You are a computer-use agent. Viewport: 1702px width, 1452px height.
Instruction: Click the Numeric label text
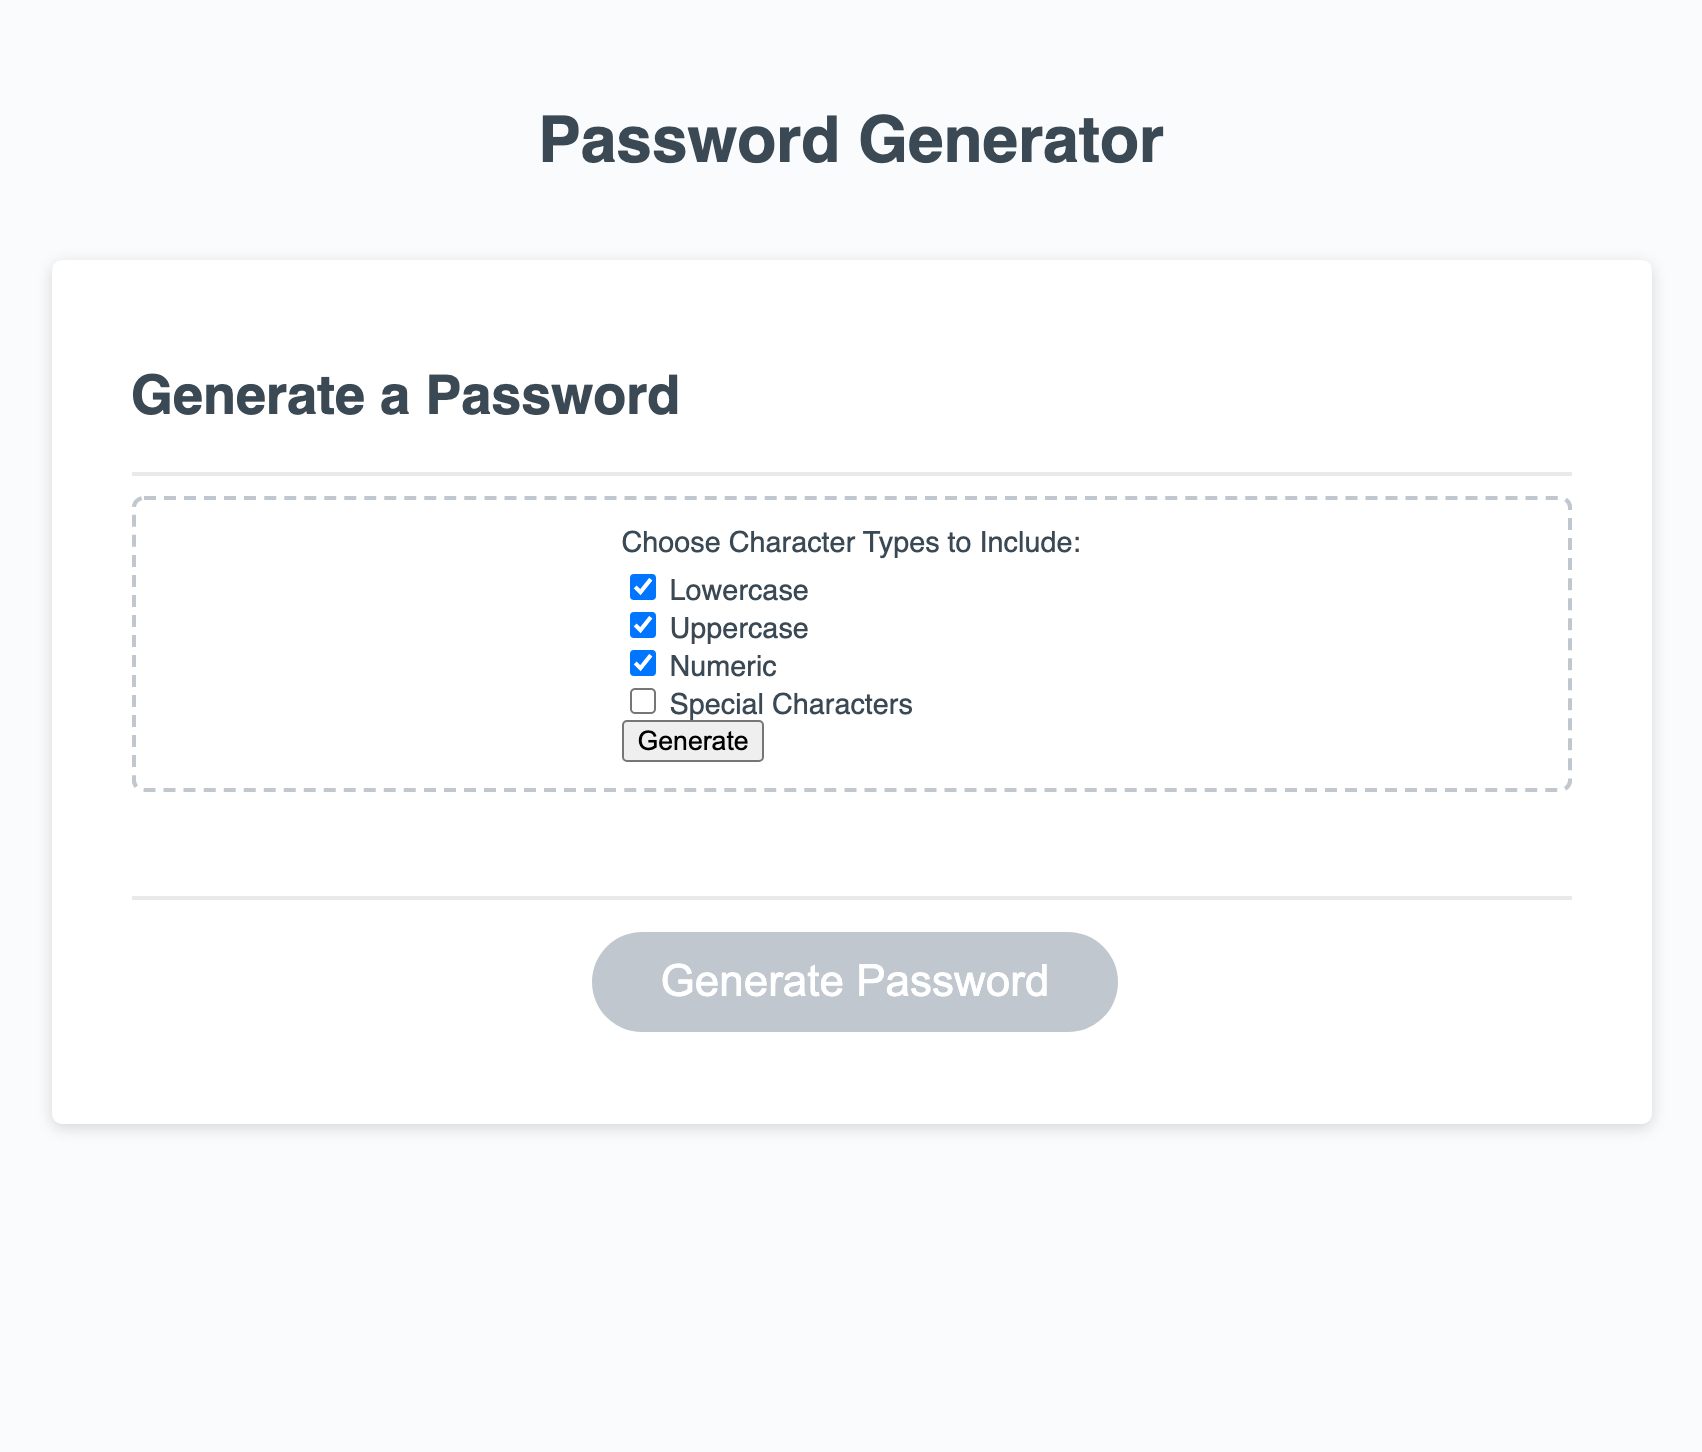pos(722,665)
